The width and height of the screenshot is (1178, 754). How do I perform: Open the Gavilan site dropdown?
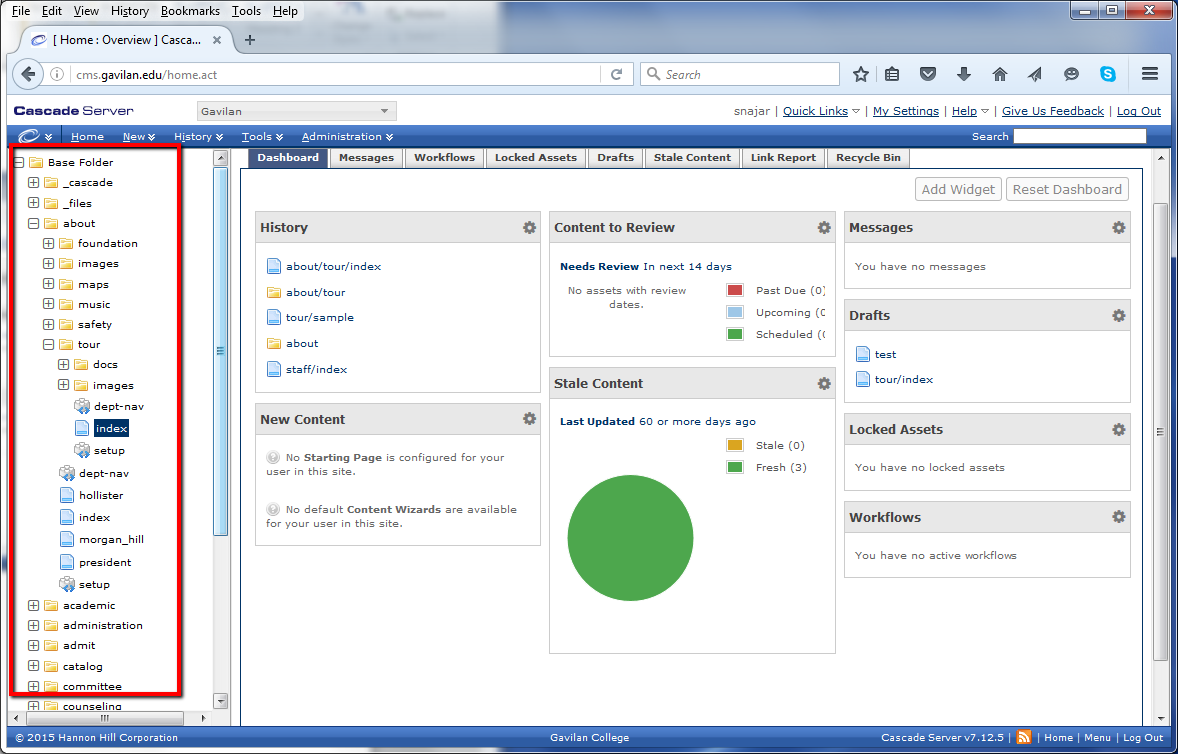(296, 111)
